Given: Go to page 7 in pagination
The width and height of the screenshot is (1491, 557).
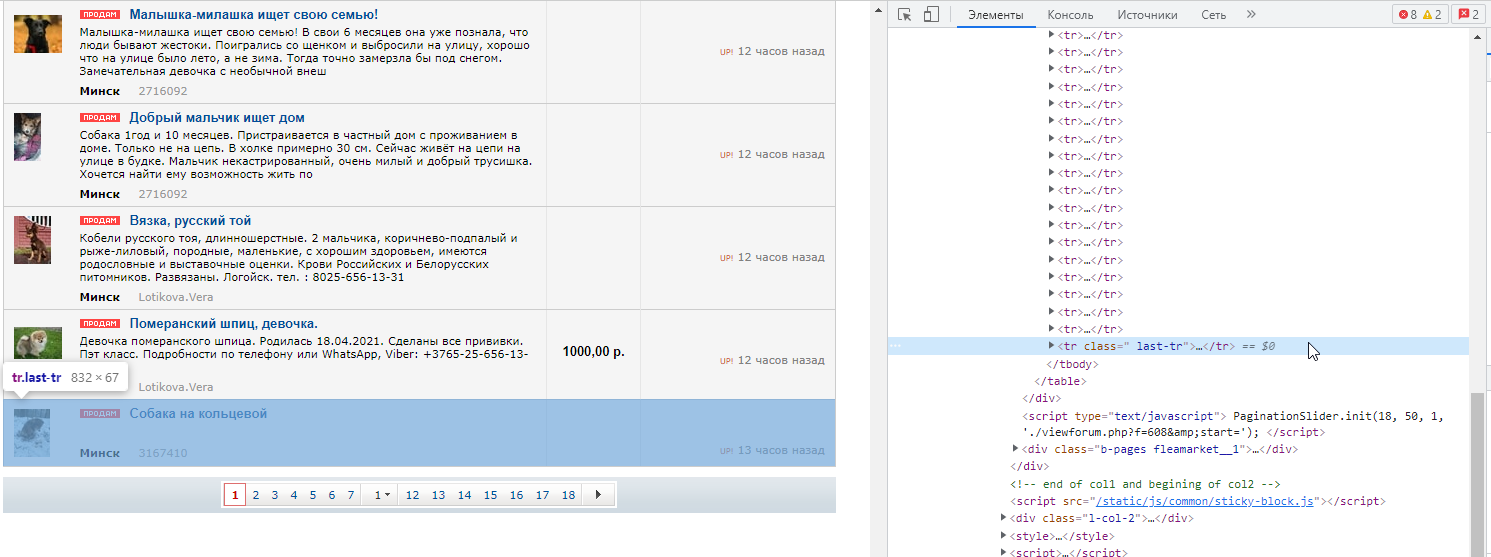Looking at the screenshot, I should coord(351,495).
